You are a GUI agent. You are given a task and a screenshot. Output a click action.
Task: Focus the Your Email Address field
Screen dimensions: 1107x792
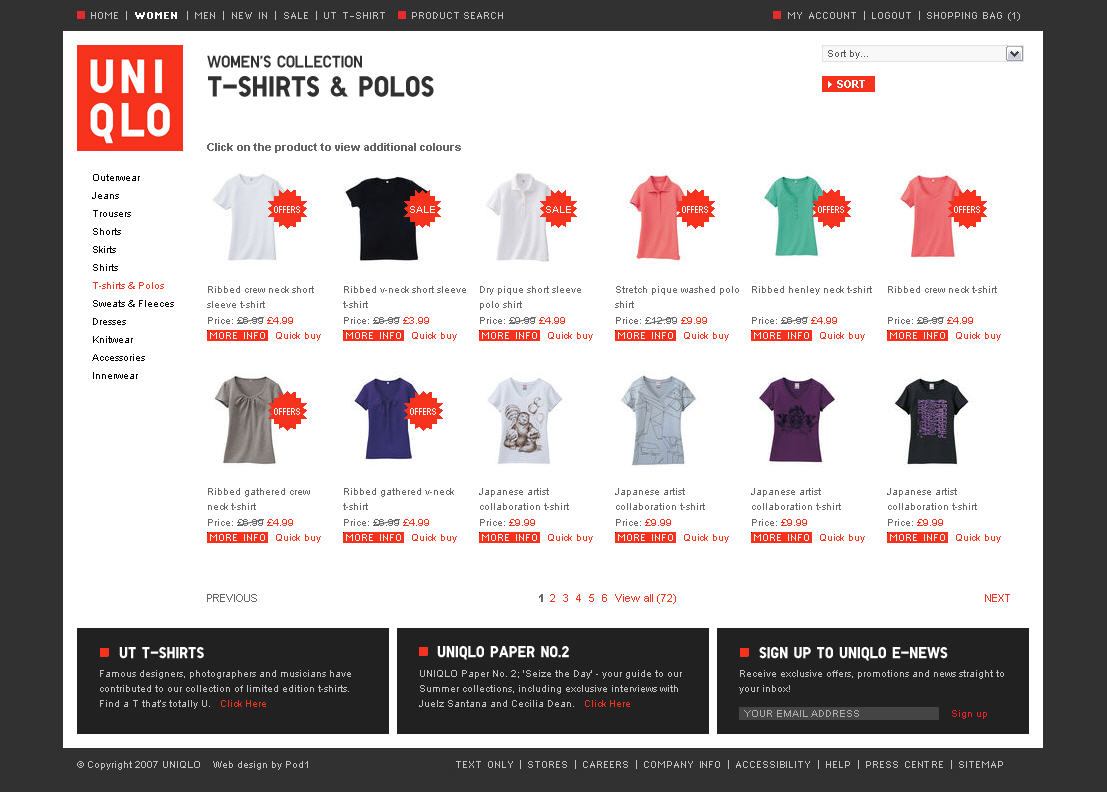[839, 714]
